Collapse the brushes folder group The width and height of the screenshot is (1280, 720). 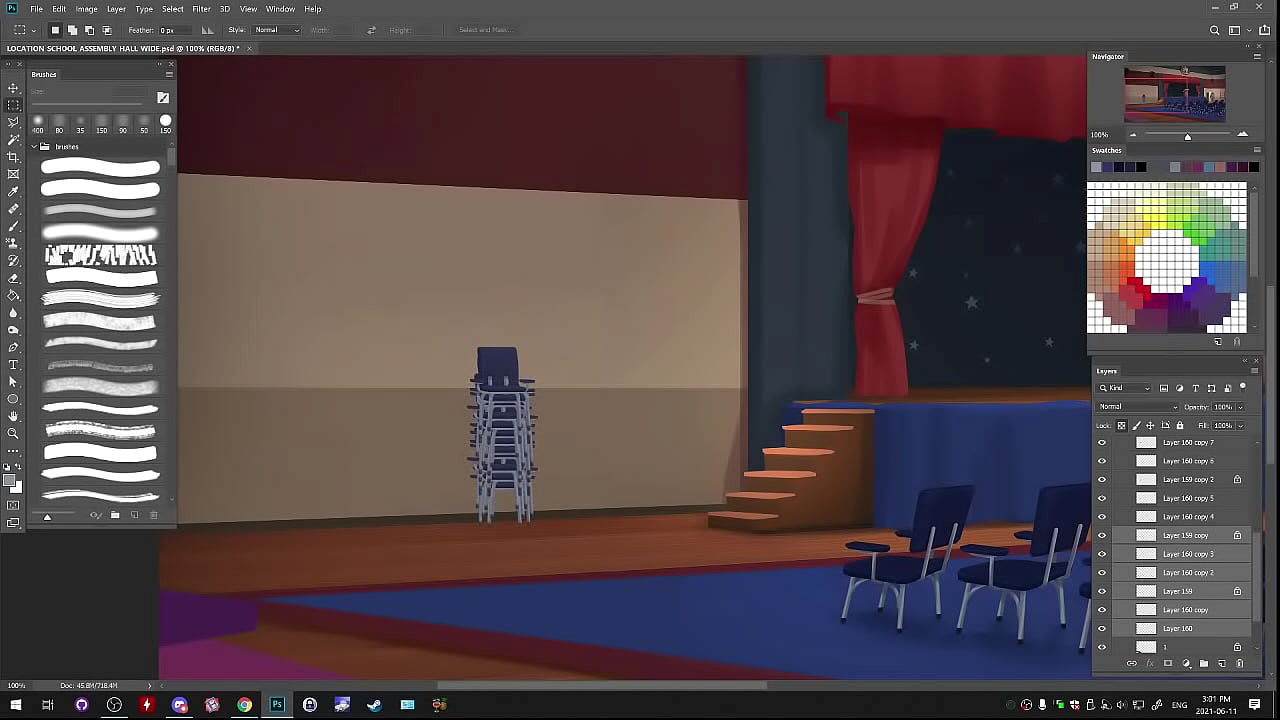[33, 147]
